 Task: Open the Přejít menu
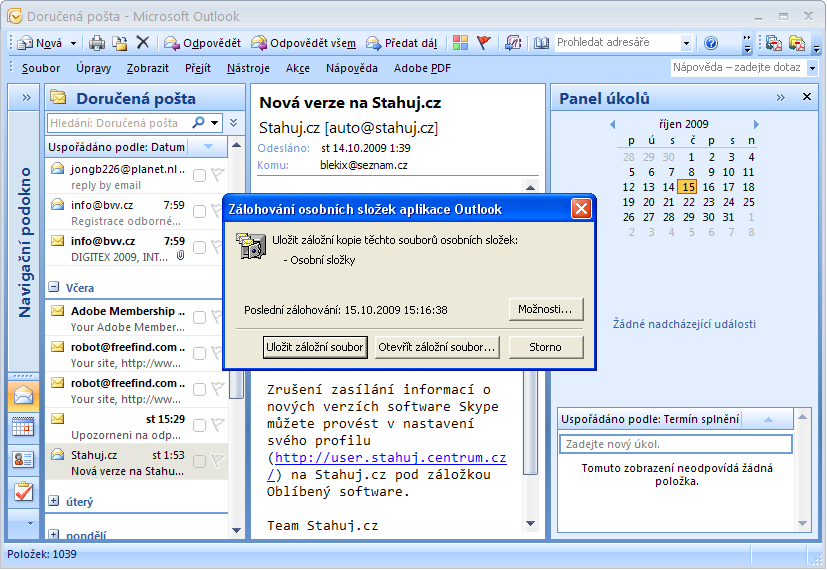(198, 68)
